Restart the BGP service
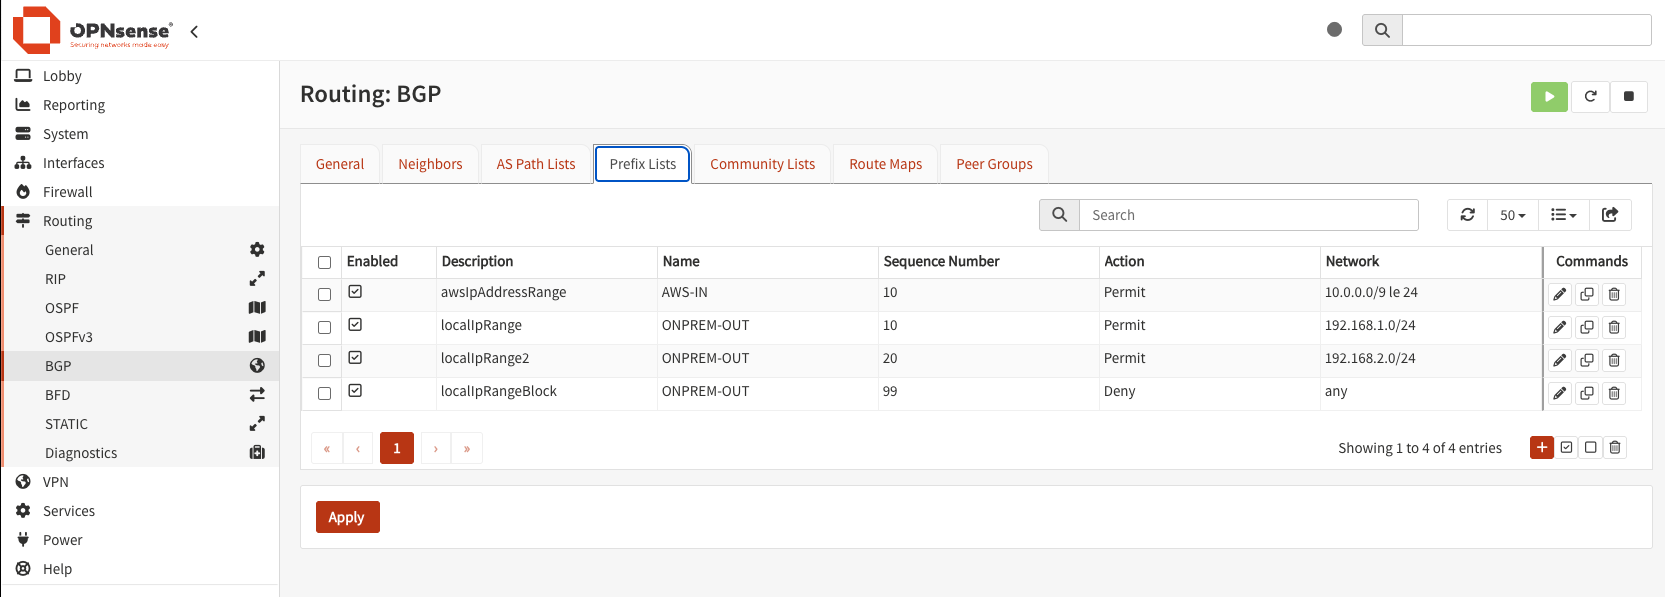 tap(1590, 96)
